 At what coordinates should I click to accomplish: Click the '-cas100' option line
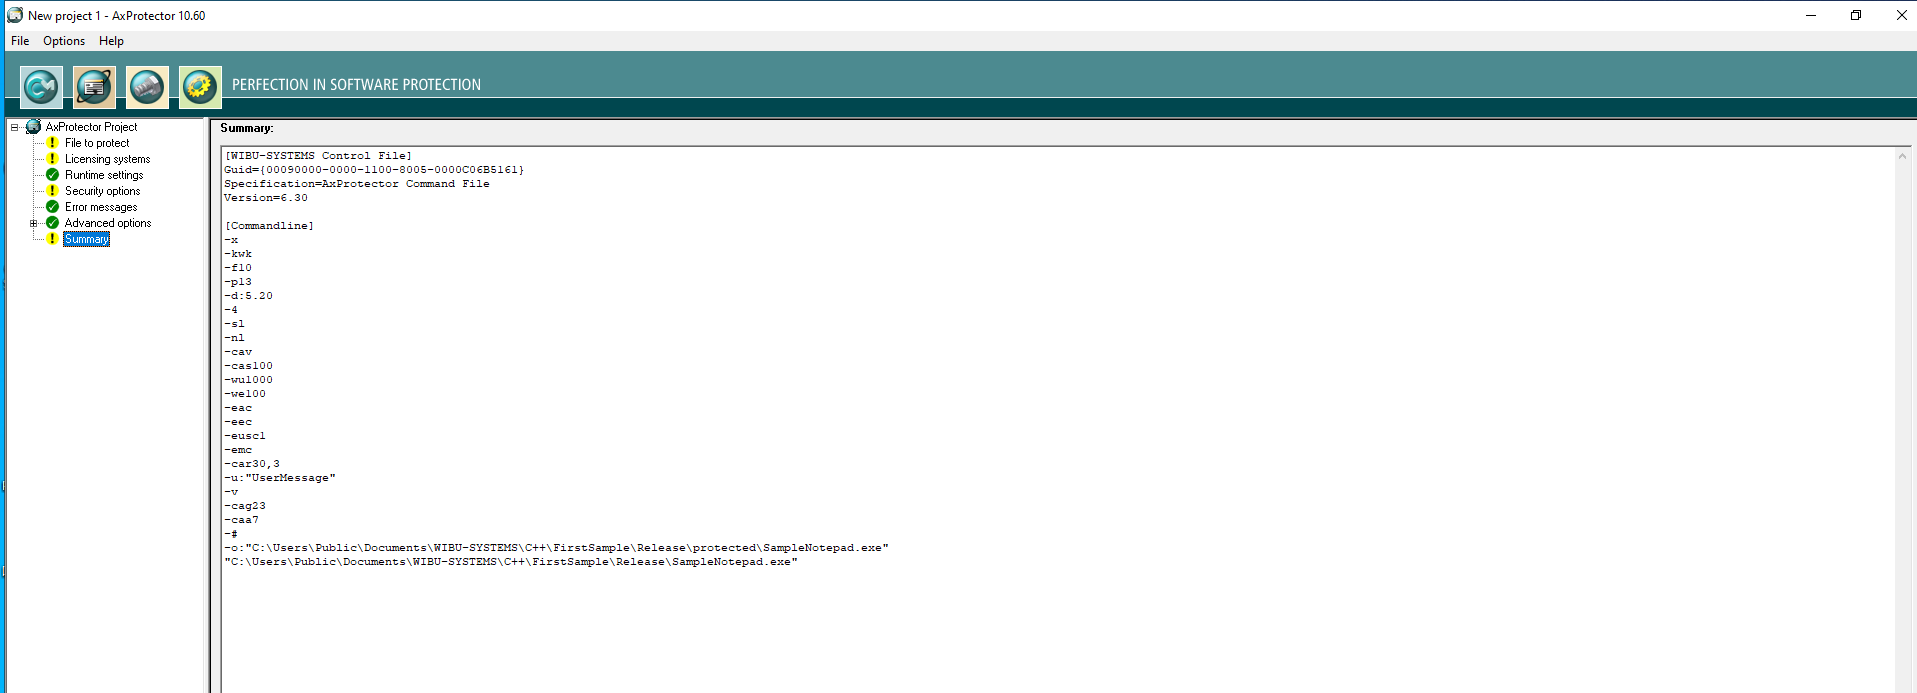pyautogui.click(x=248, y=366)
